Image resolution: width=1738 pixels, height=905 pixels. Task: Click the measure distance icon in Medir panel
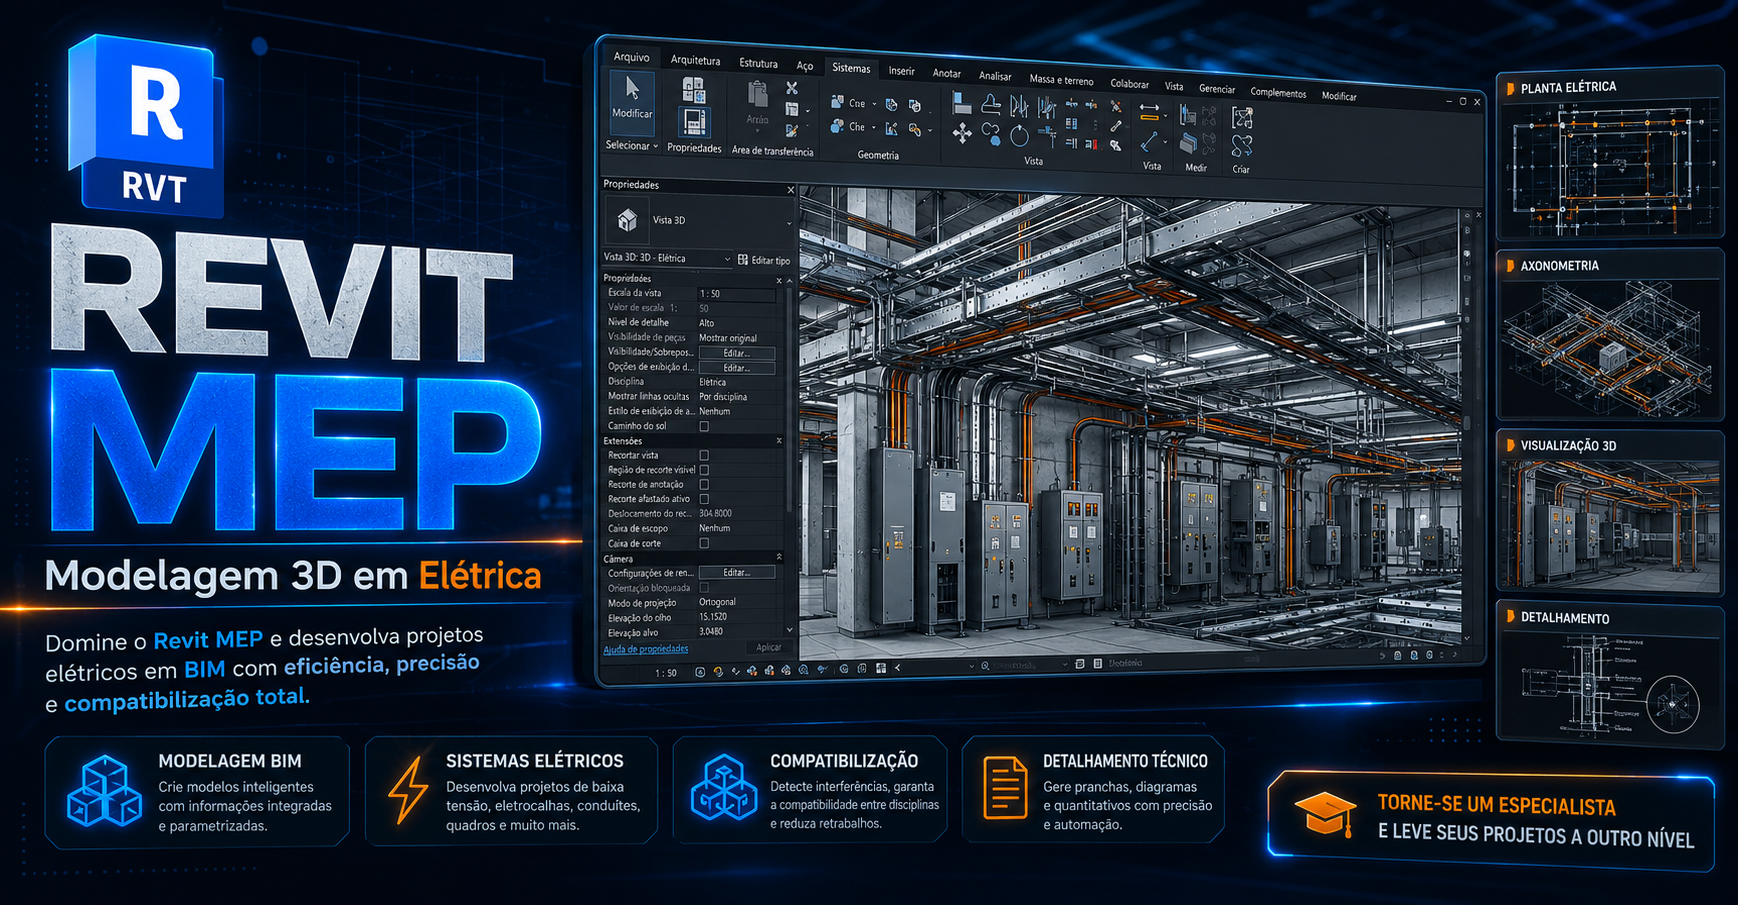coord(1187,115)
